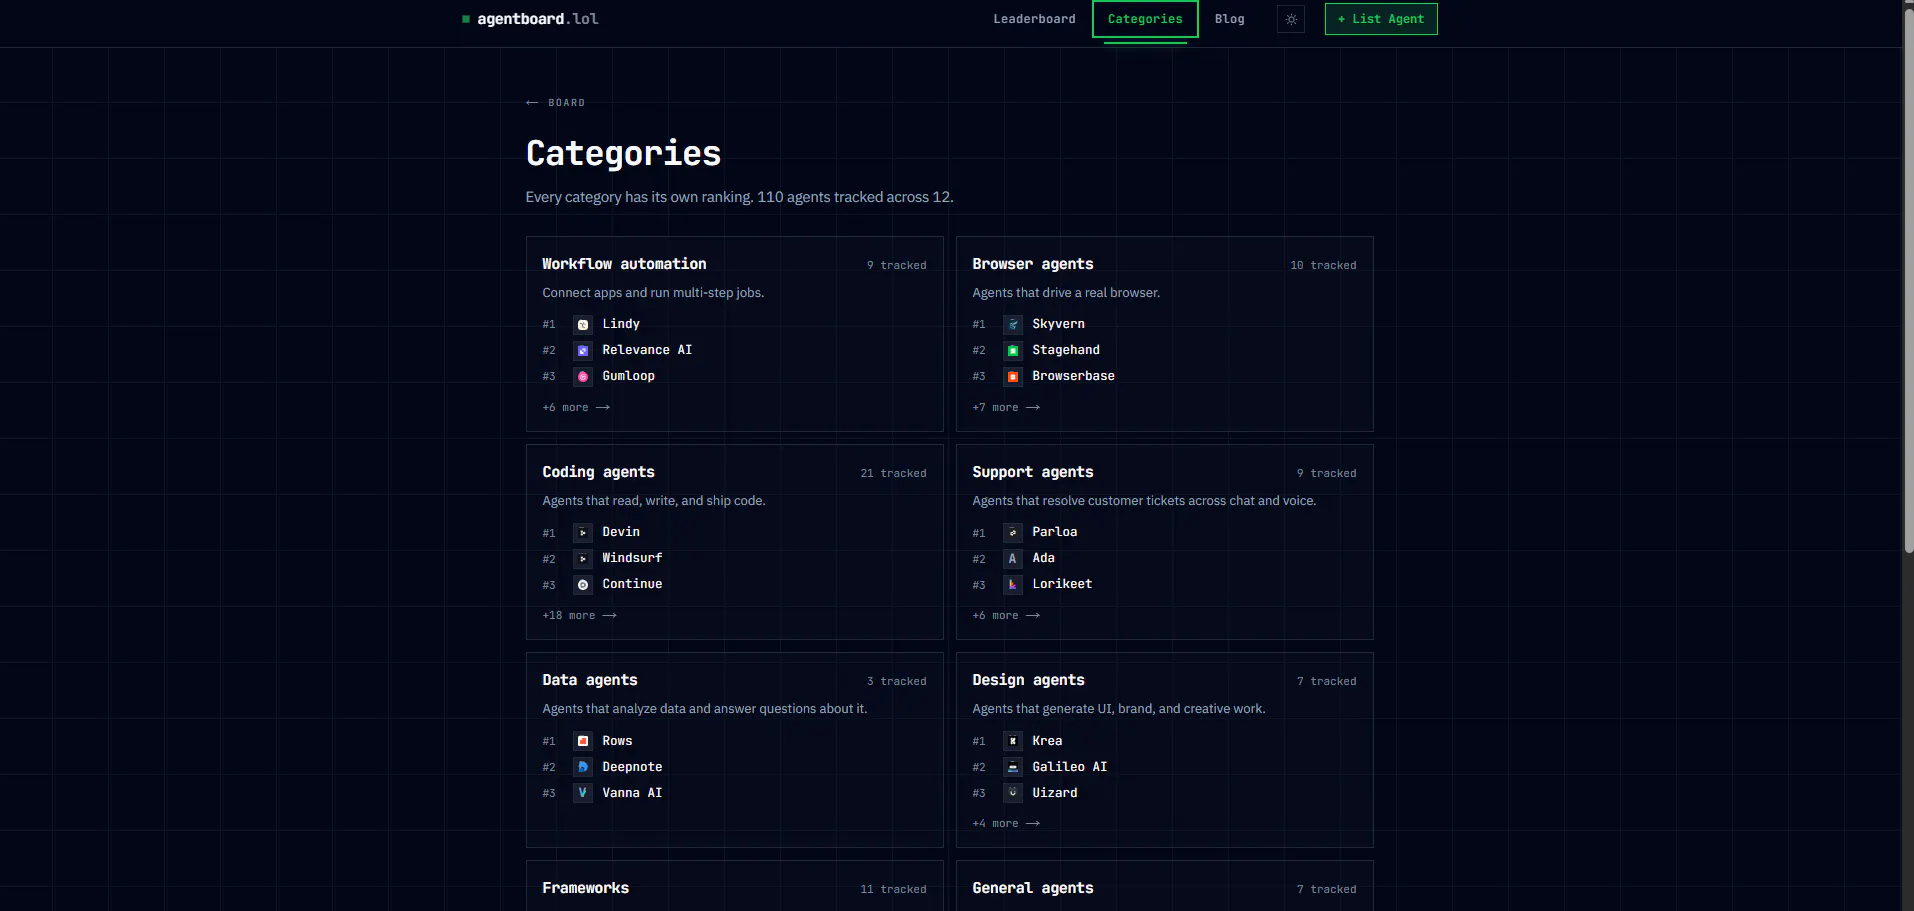1914x911 pixels.
Task: Click the Stagehand logo icon
Action: (1013, 351)
